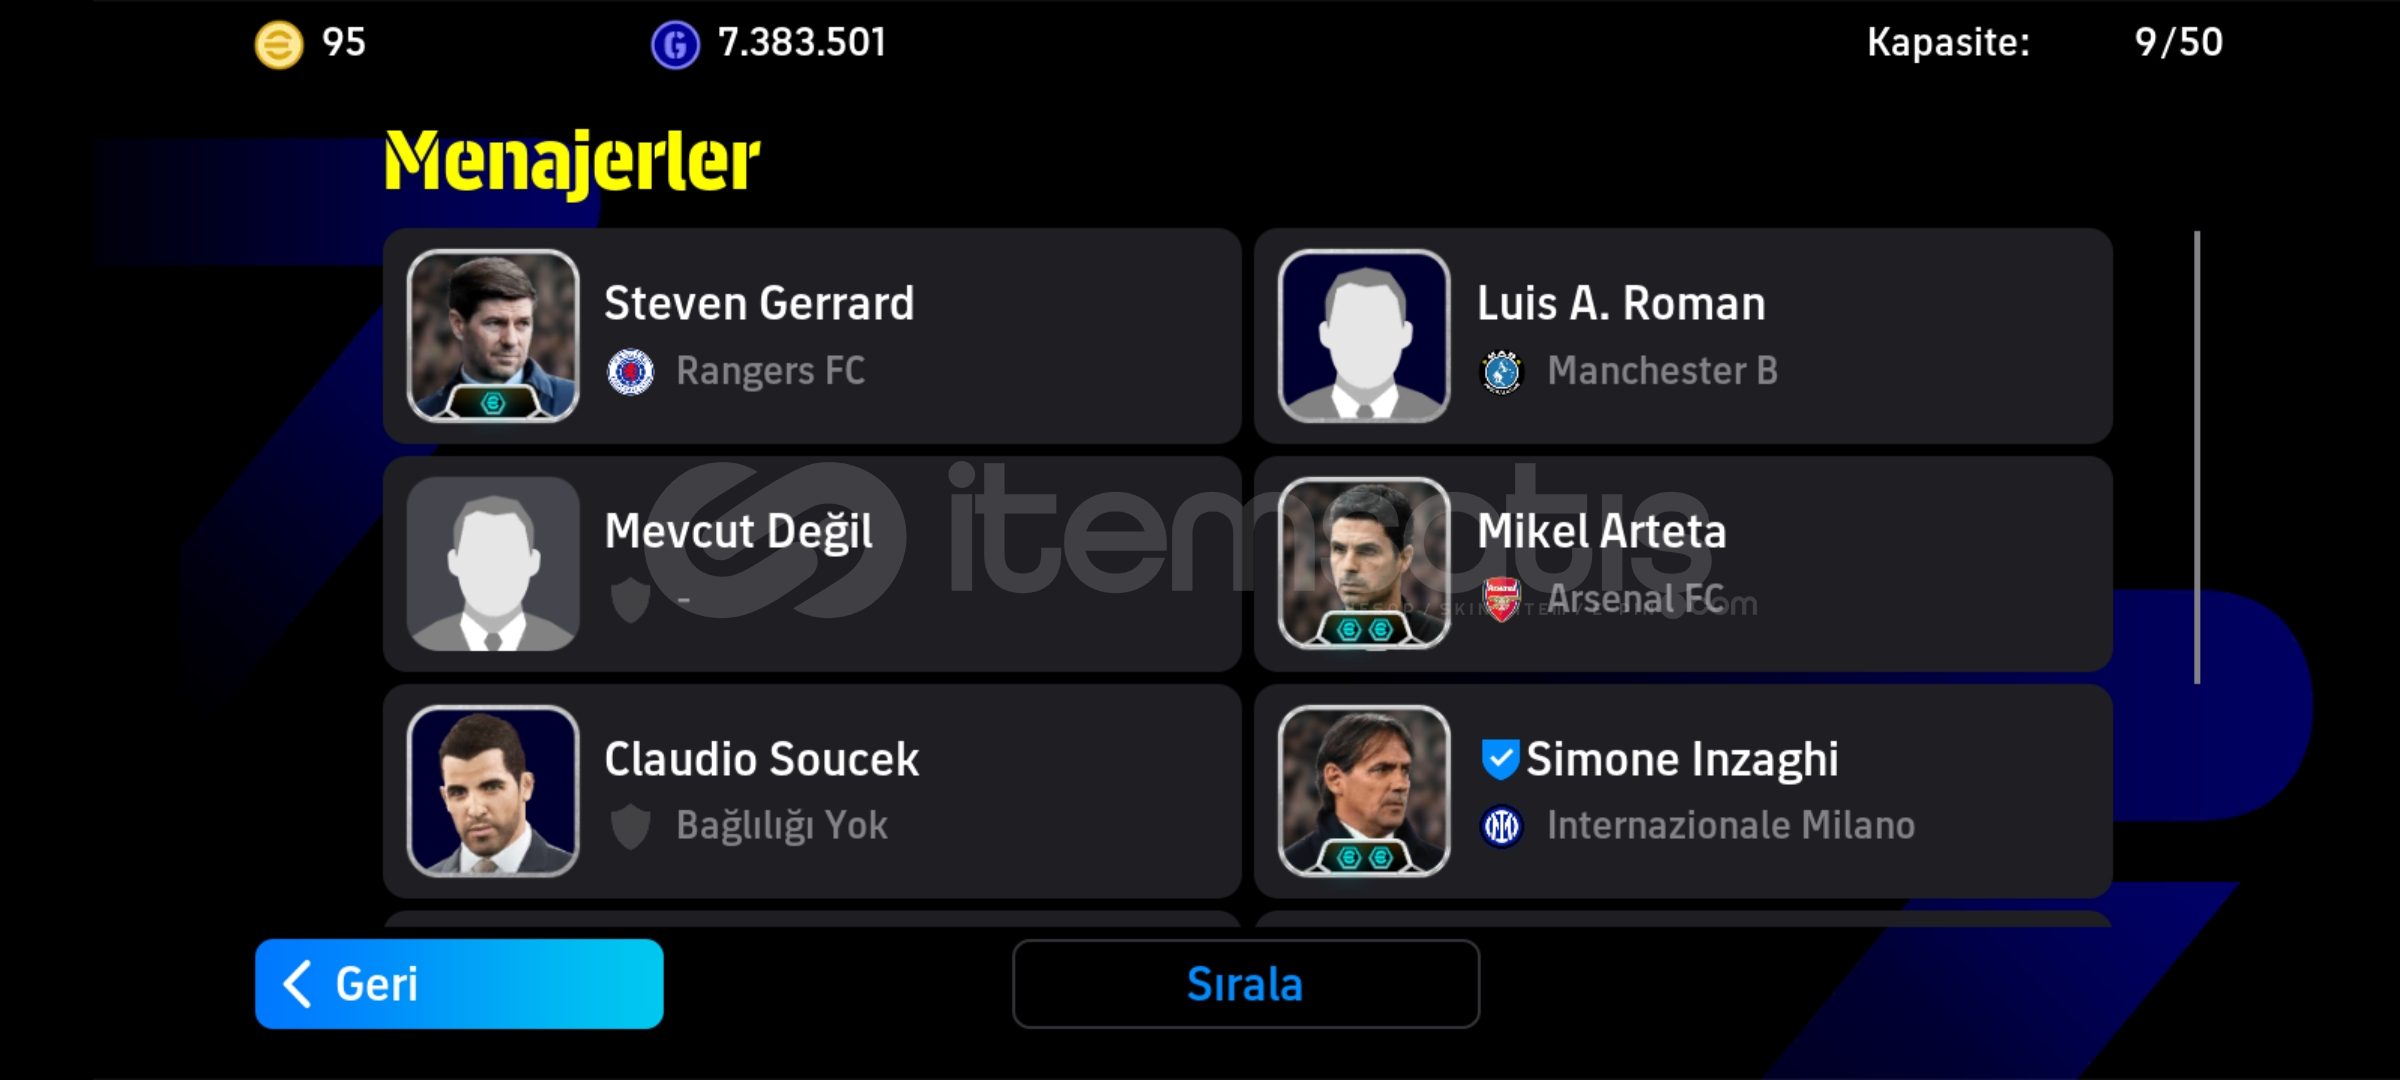This screenshot has height=1080, width=2400.
Task: Click the back chevron arrow in Geri
Action: click(x=297, y=984)
